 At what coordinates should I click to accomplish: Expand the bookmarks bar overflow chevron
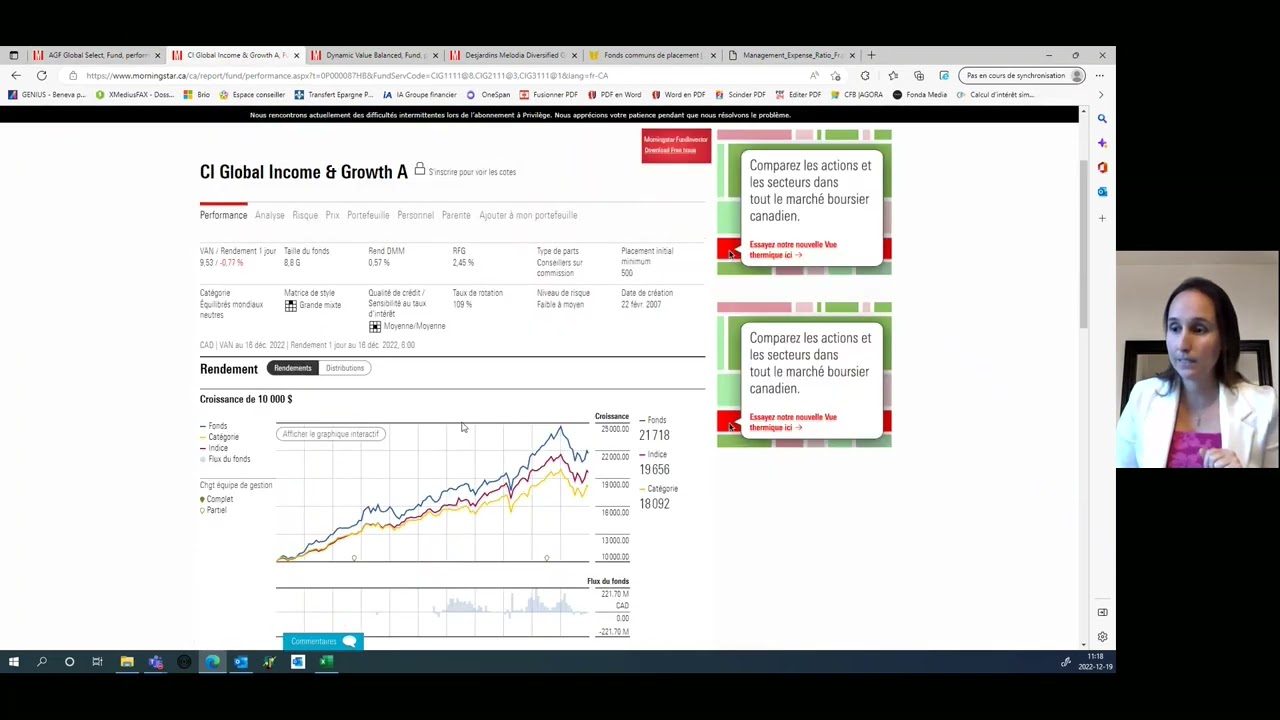[x=1100, y=95]
